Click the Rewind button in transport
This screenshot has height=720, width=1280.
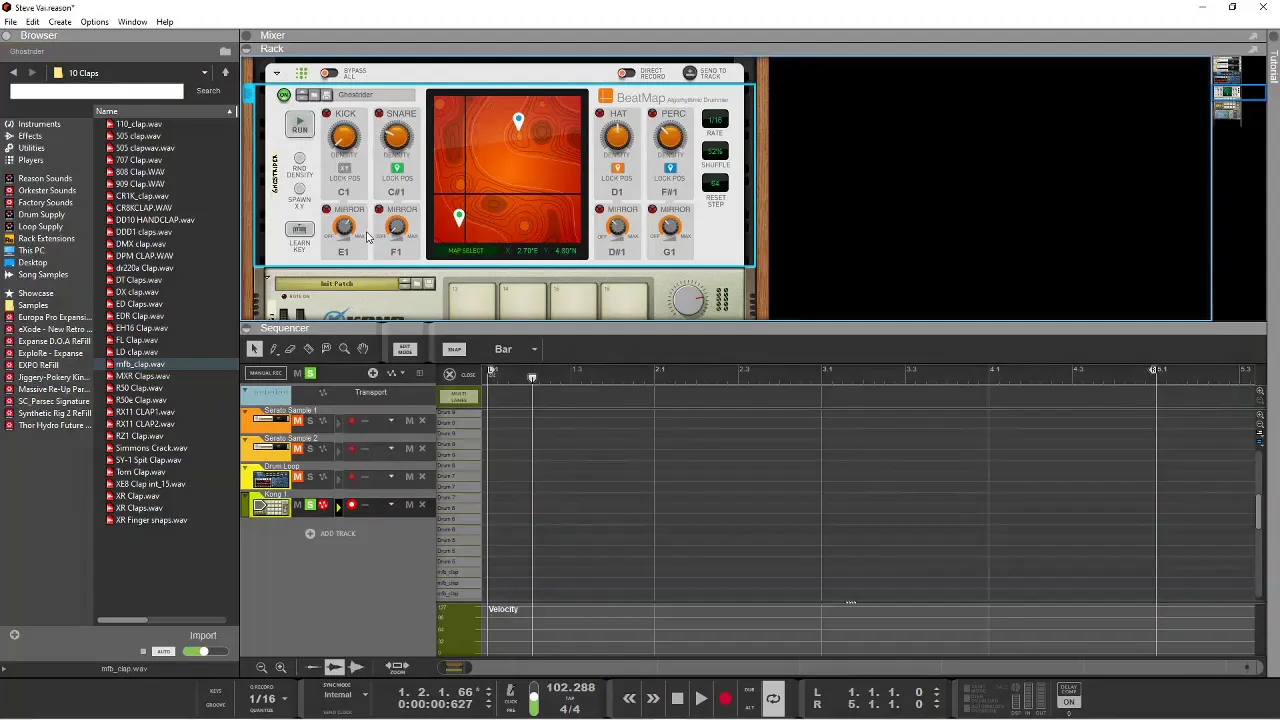[x=629, y=699]
